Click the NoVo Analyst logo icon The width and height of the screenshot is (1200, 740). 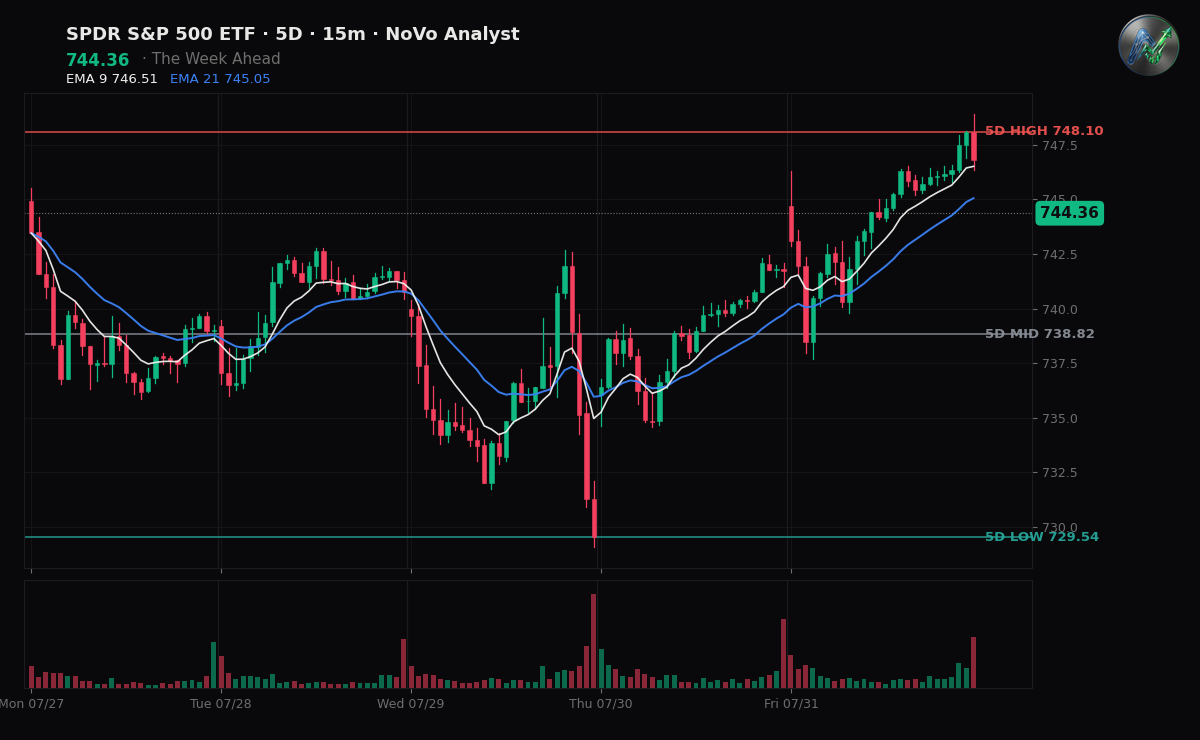[1148, 45]
